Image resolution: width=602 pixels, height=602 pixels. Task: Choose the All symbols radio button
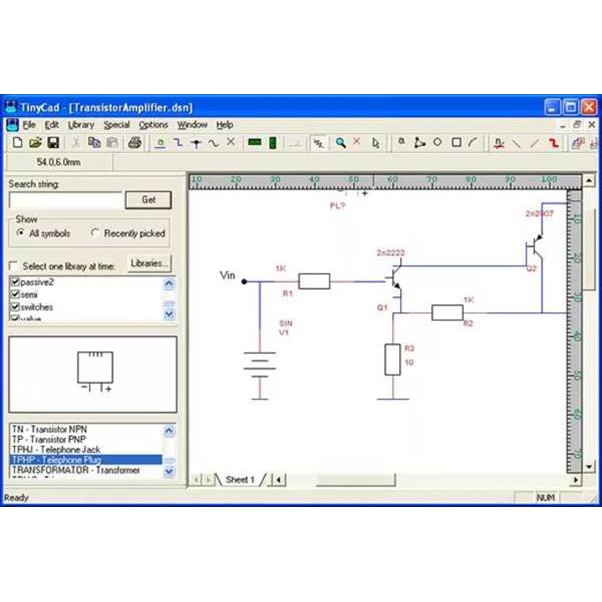point(22,233)
